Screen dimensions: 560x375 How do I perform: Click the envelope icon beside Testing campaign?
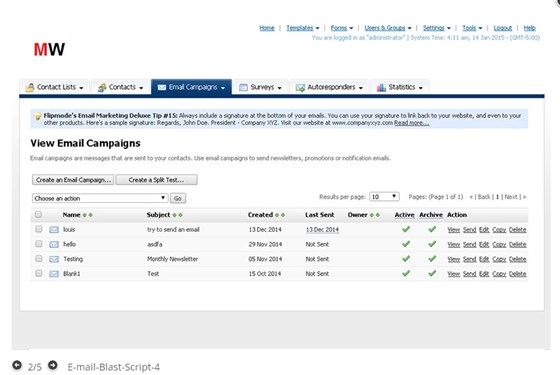54,259
